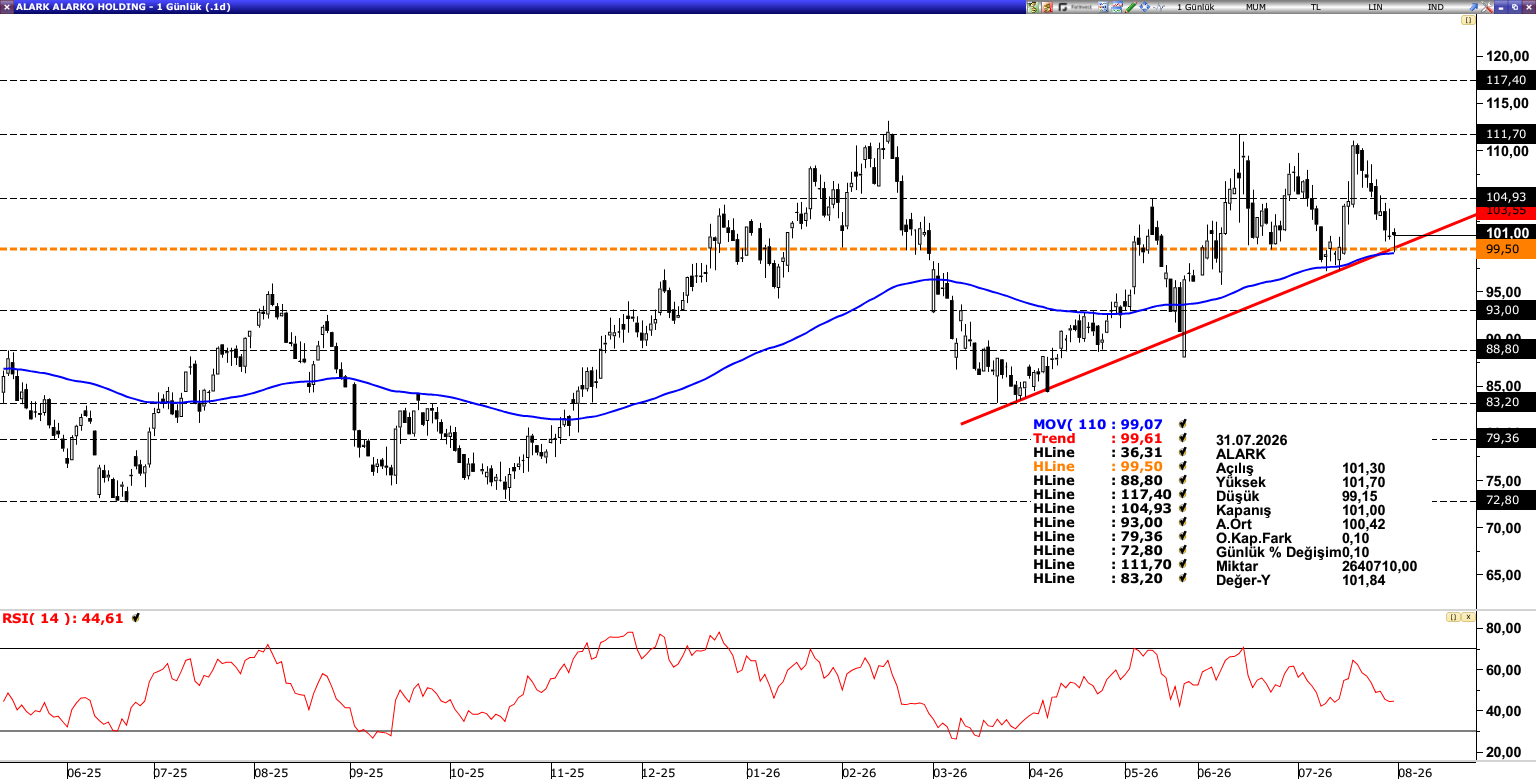Open the IND indicator menu

coord(1435,7)
